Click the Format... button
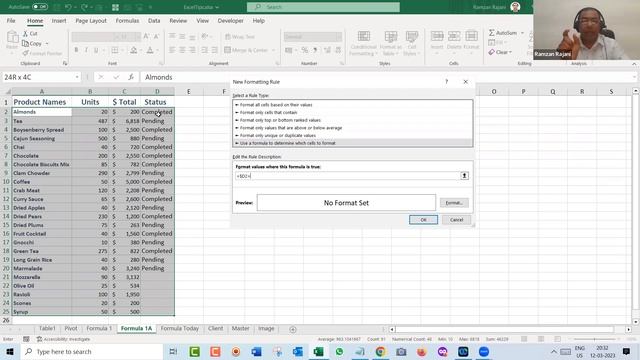This screenshot has height=360, width=640. (x=454, y=203)
